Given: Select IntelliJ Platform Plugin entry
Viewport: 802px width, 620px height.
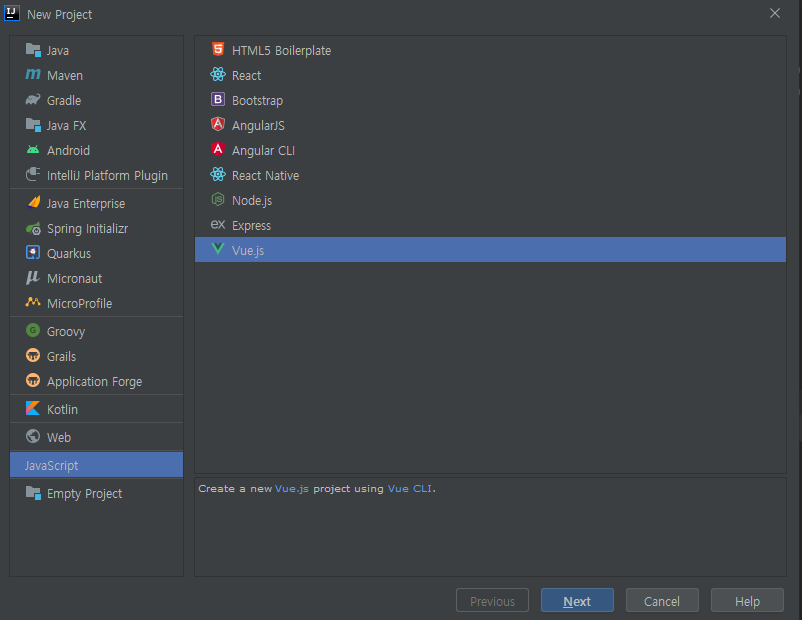Looking at the screenshot, I should [96, 176].
